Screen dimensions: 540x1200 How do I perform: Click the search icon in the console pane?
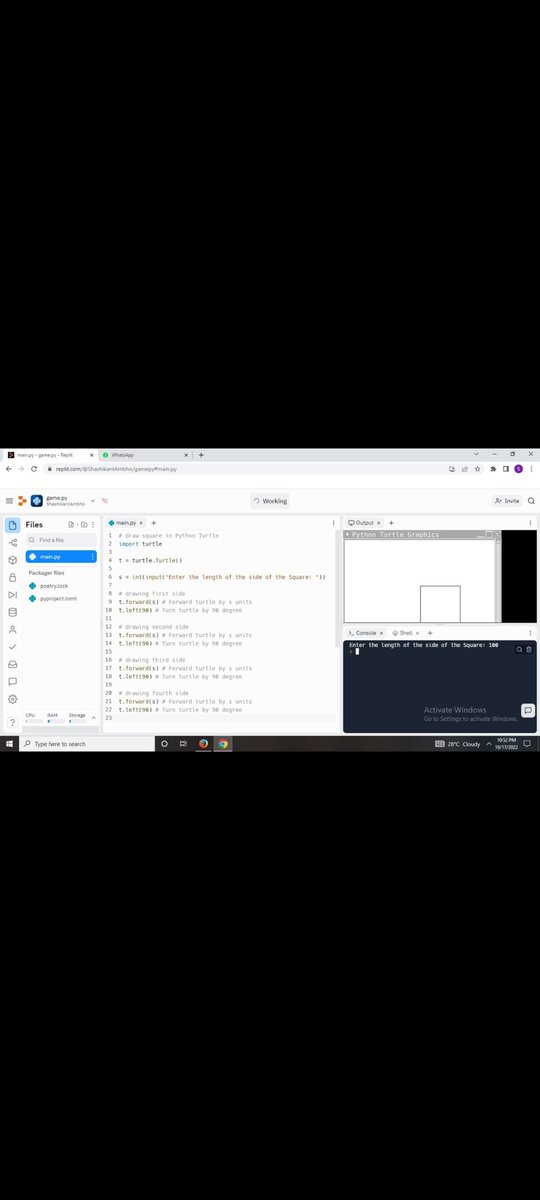click(519, 649)
